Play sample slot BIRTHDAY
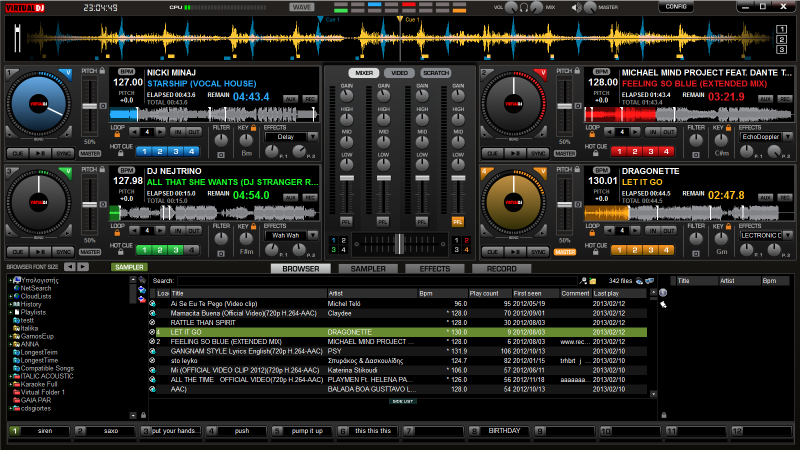 click(x=499, y=431)
